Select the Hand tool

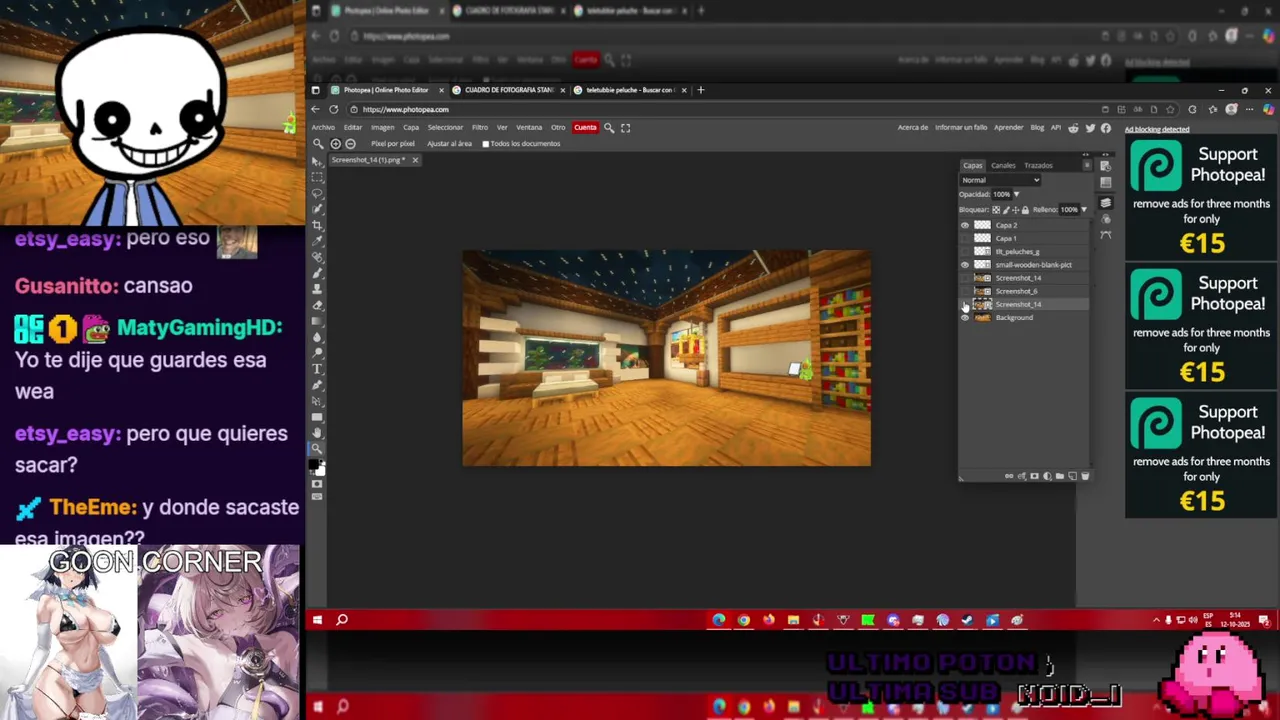[317, 432]
